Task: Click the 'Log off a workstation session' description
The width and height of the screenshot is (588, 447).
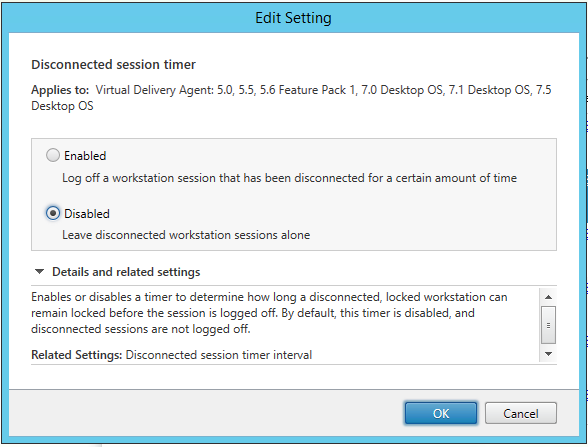Action: click(x=290, y=178)
